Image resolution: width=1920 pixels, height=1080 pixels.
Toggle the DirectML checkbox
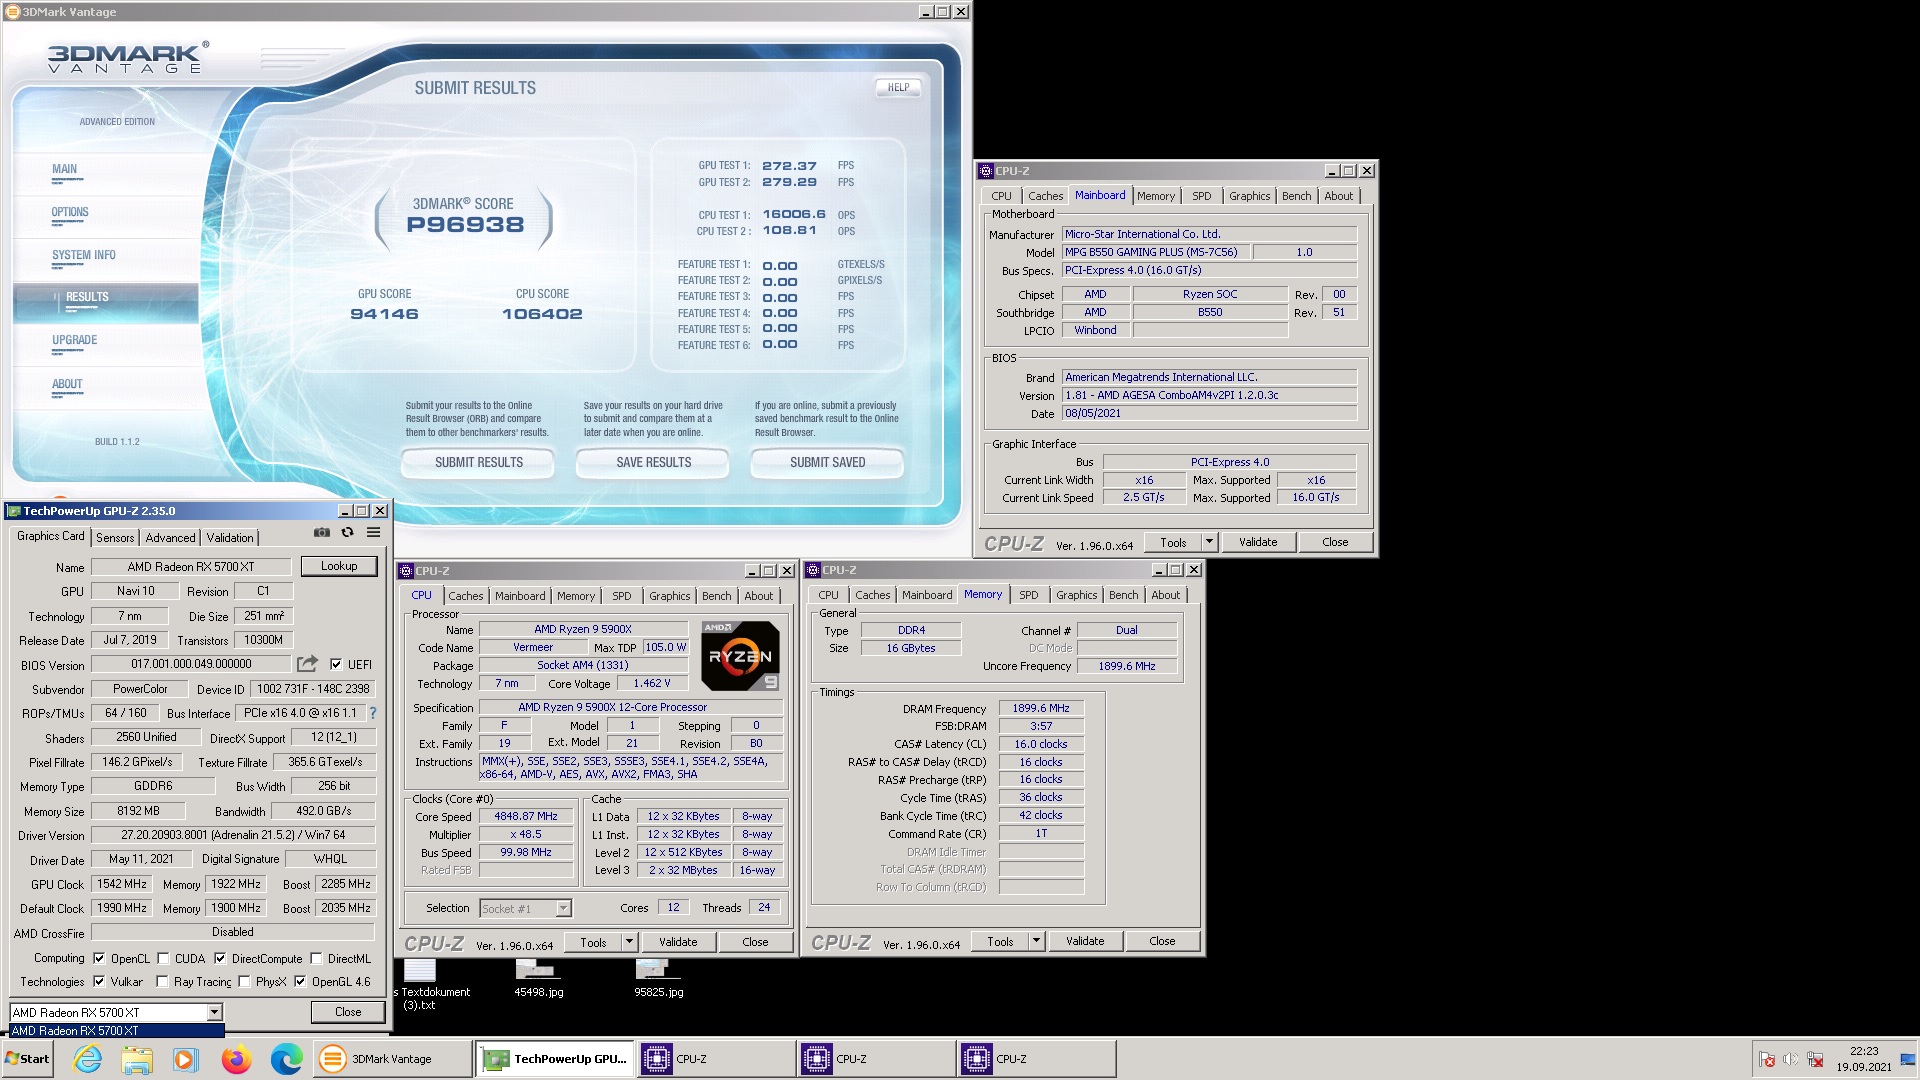pos(316,958)
